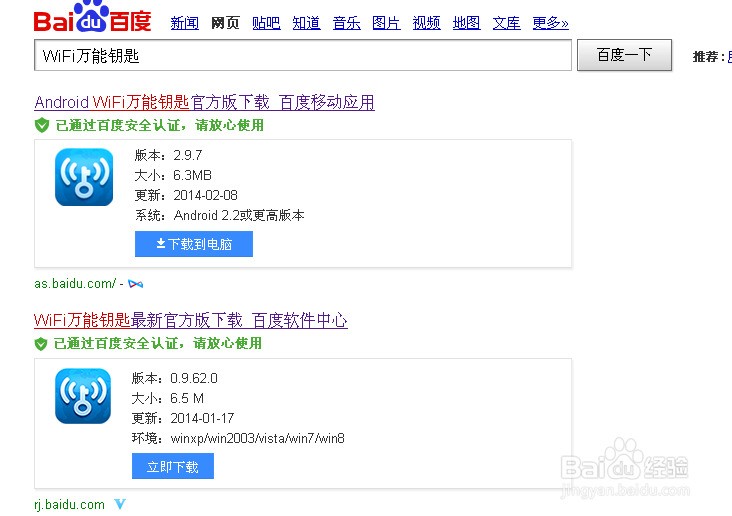Click environment text winxp/win2003/vista/win7/win8

258,438
